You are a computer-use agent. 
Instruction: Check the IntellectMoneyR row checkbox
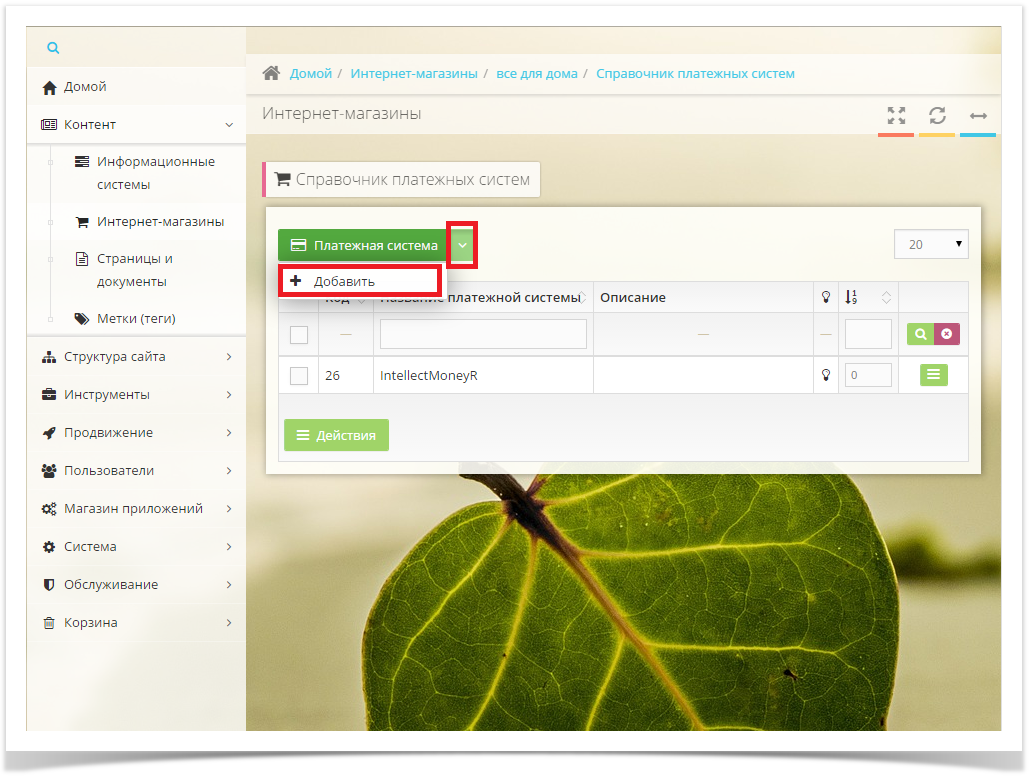tap(299, 376)
